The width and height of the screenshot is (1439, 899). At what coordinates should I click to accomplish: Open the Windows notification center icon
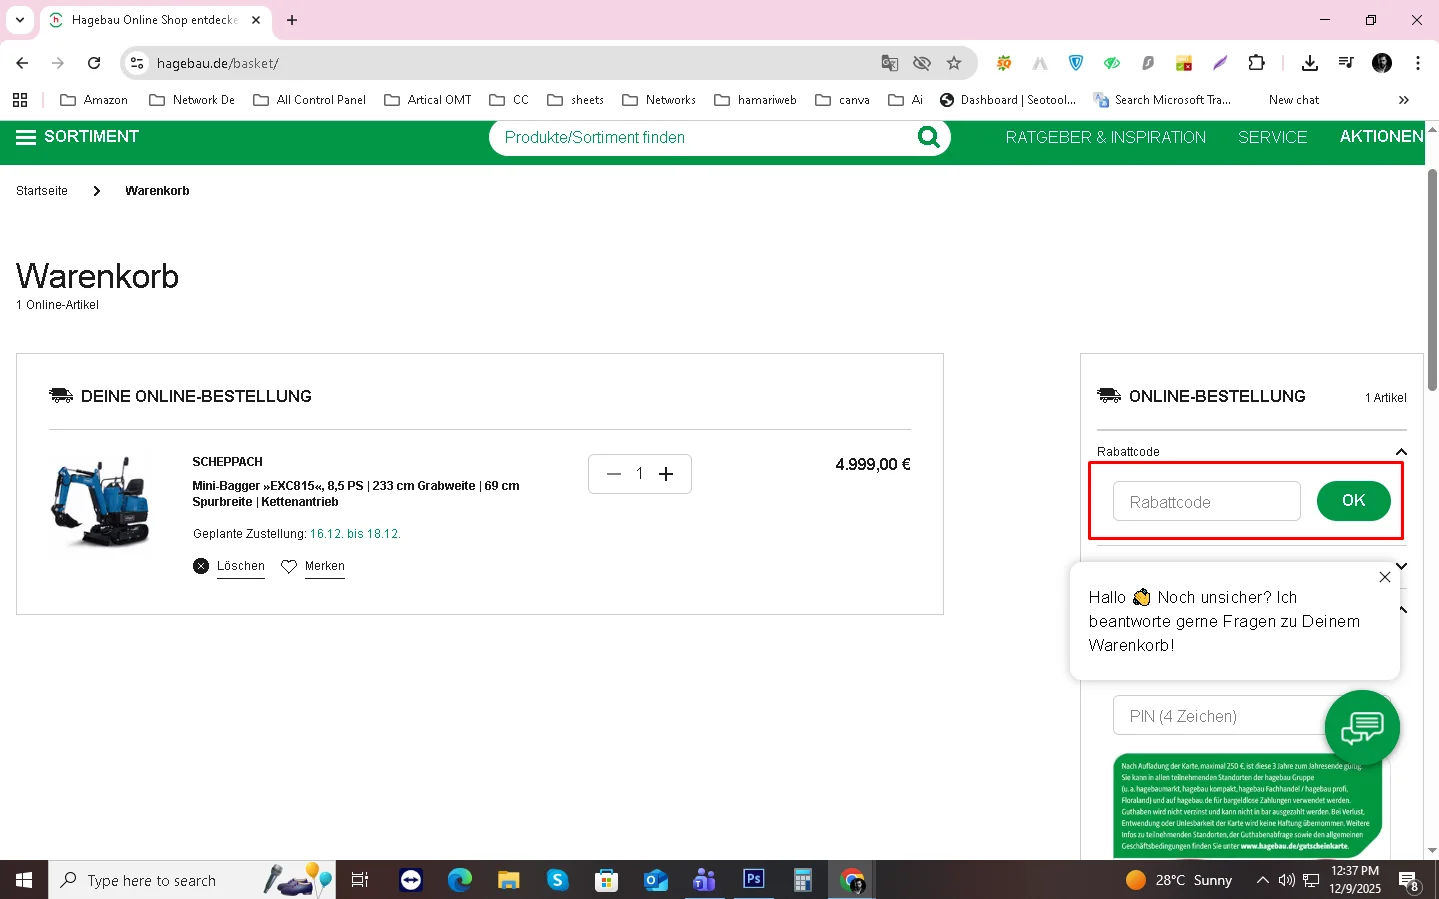tap(1409, 881)
